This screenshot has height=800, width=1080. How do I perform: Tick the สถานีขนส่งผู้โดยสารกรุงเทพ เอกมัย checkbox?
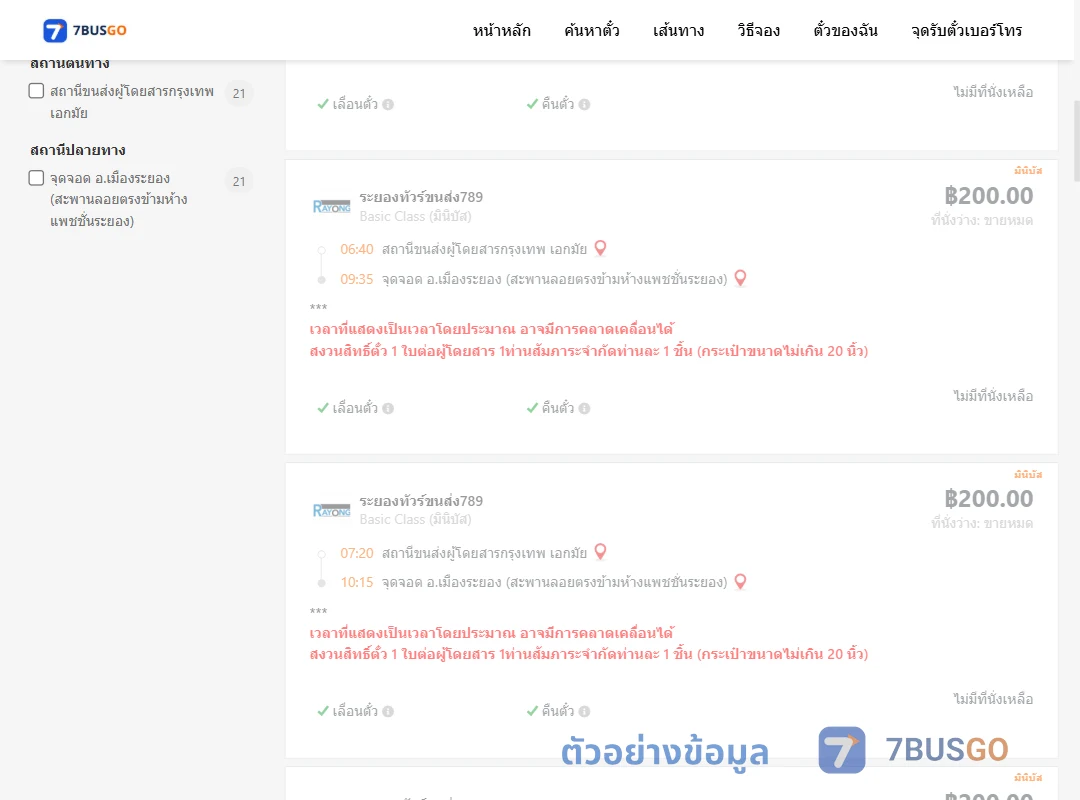pos(37,91)
